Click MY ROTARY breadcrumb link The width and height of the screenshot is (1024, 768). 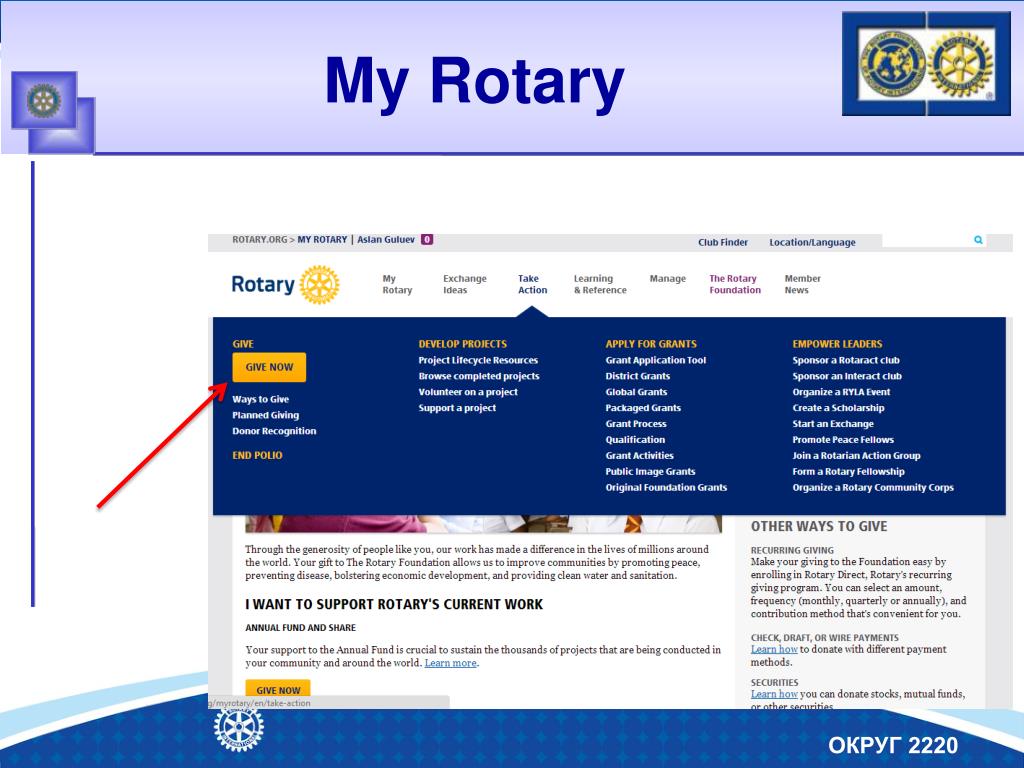(x=322, y=240)
